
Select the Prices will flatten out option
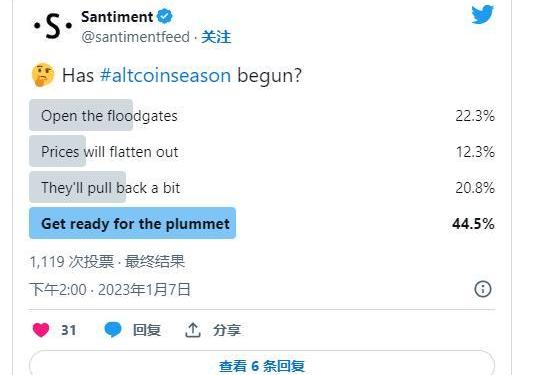(262, 152)
